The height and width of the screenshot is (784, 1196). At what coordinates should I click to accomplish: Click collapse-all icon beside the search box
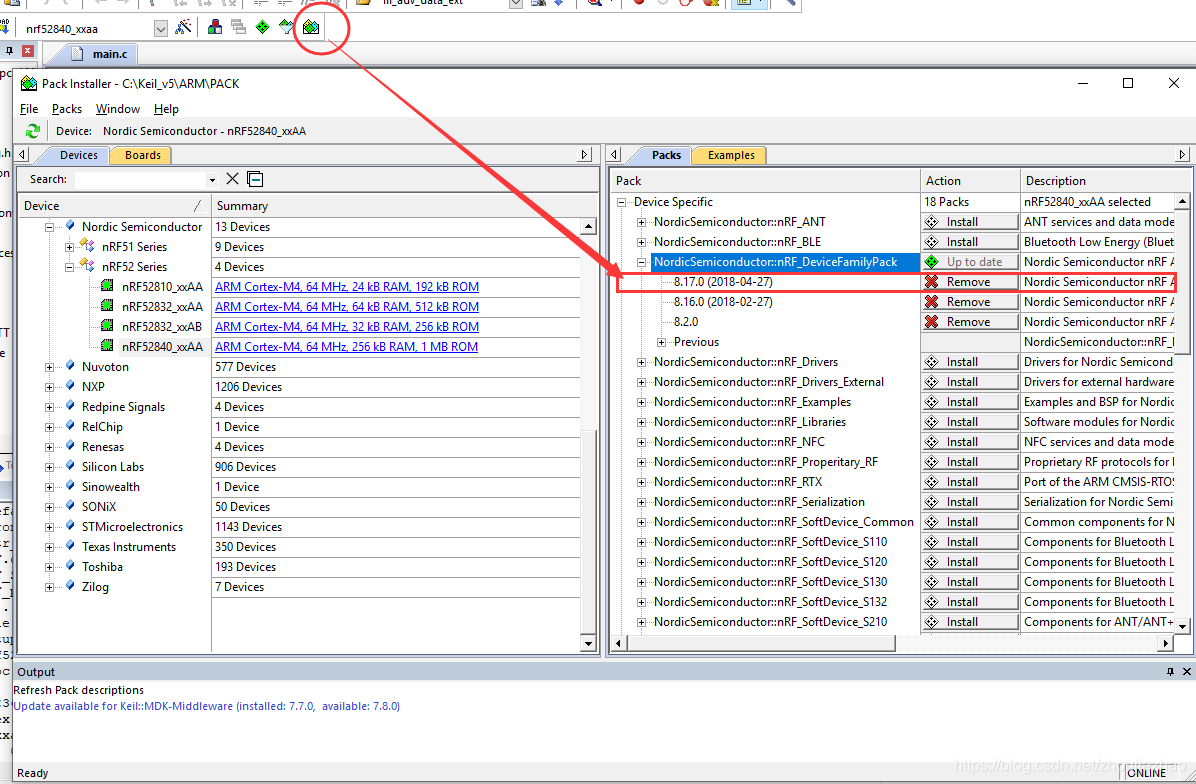coord(256,179)
